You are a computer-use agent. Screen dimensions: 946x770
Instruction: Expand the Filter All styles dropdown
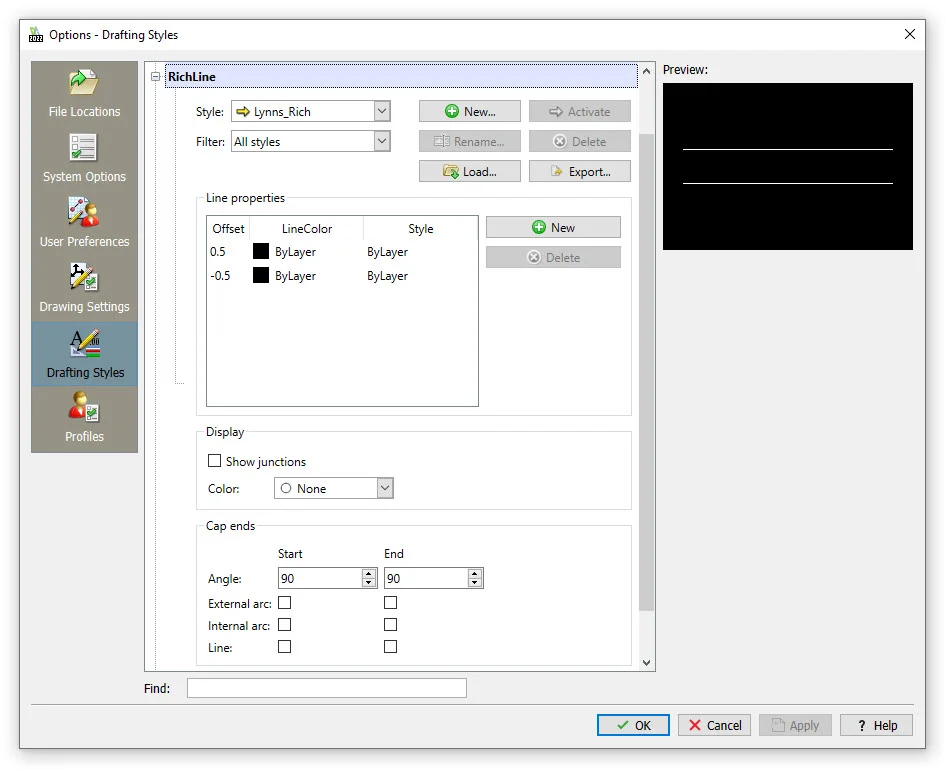310,142
